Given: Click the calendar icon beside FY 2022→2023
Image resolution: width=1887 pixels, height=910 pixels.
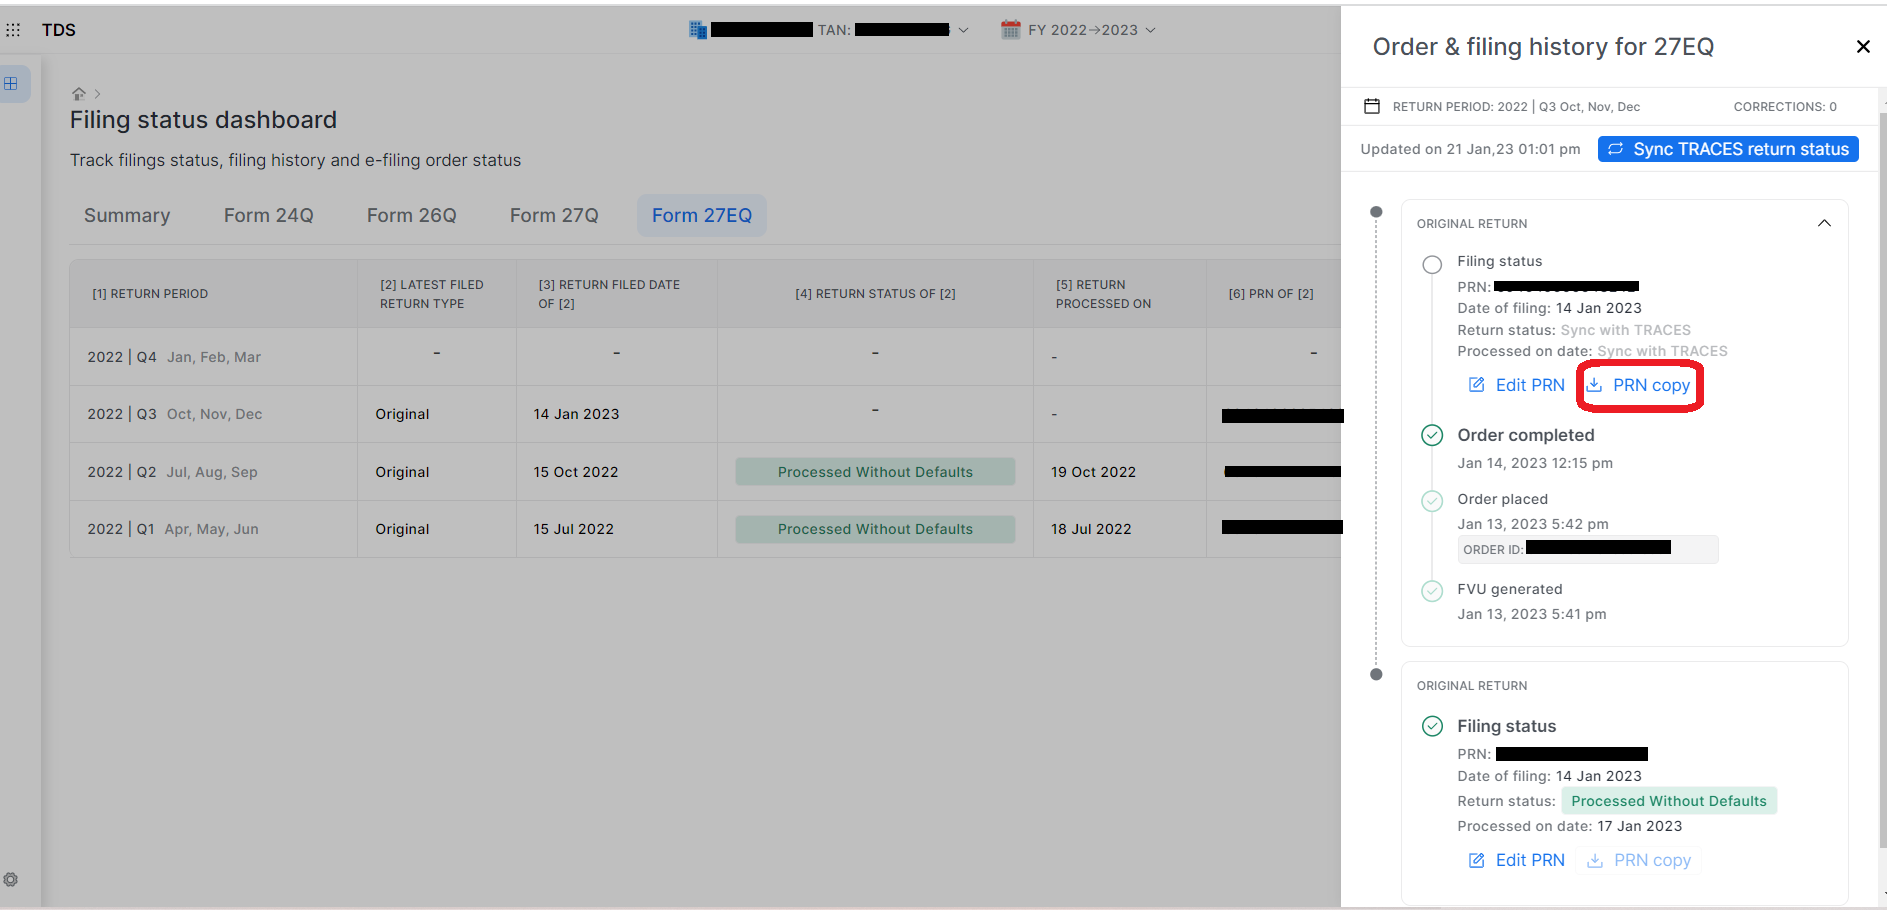Looking at the screenshot, I should tap(1010, 30).
